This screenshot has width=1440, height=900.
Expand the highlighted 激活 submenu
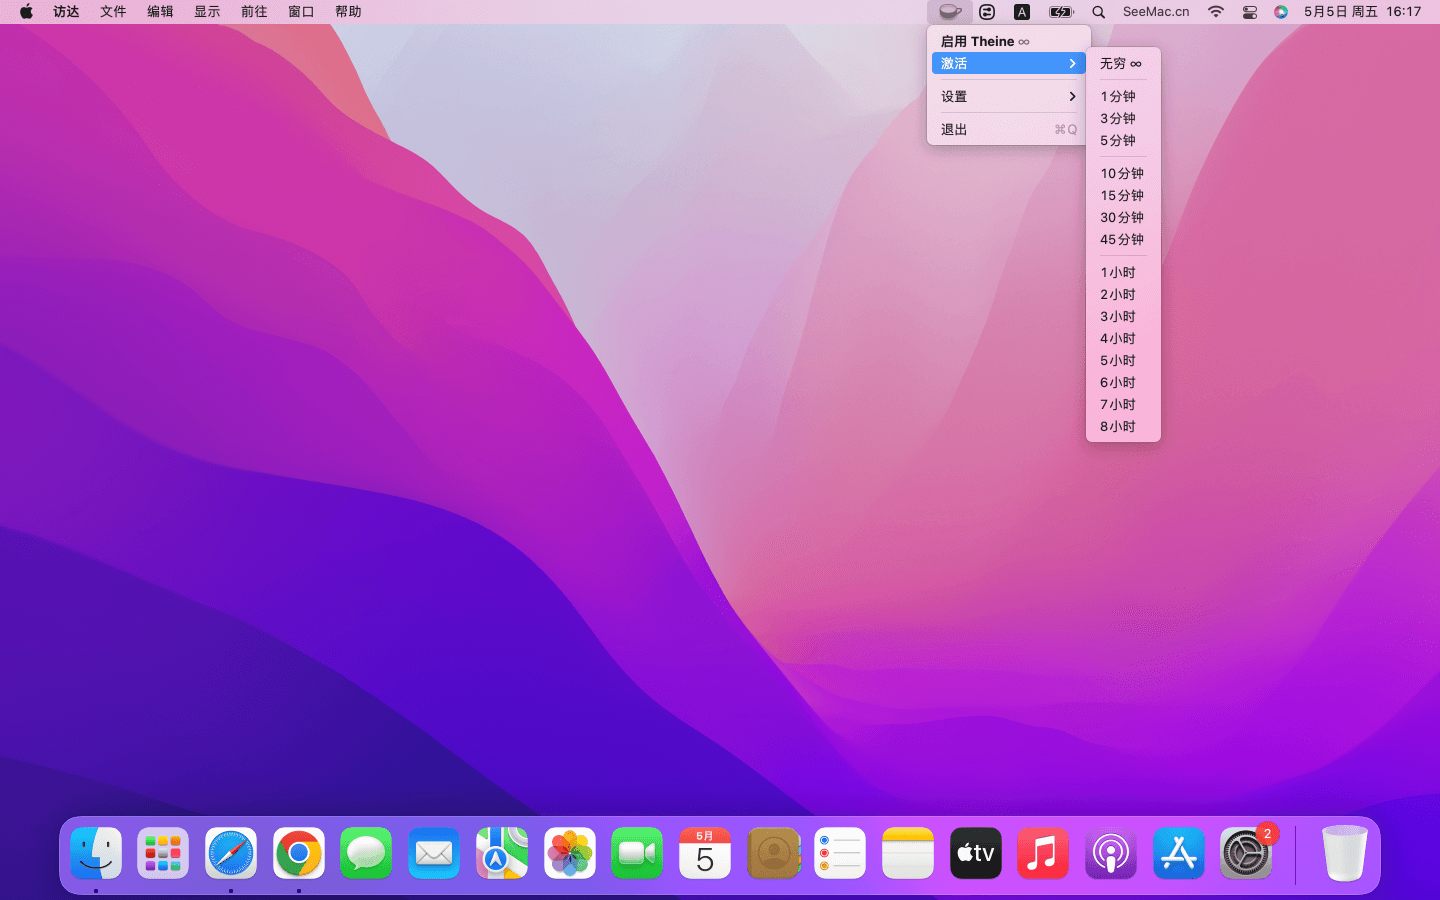pyautogui.click(x=1008, y=64)
